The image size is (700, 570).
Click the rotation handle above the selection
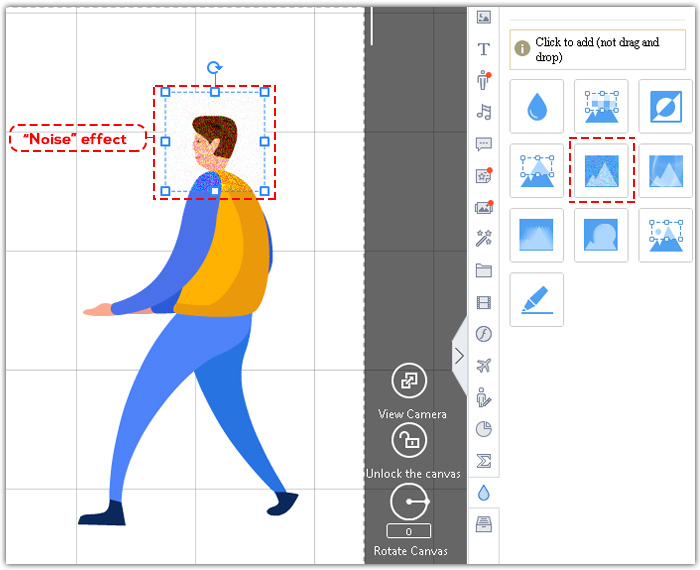215,68
